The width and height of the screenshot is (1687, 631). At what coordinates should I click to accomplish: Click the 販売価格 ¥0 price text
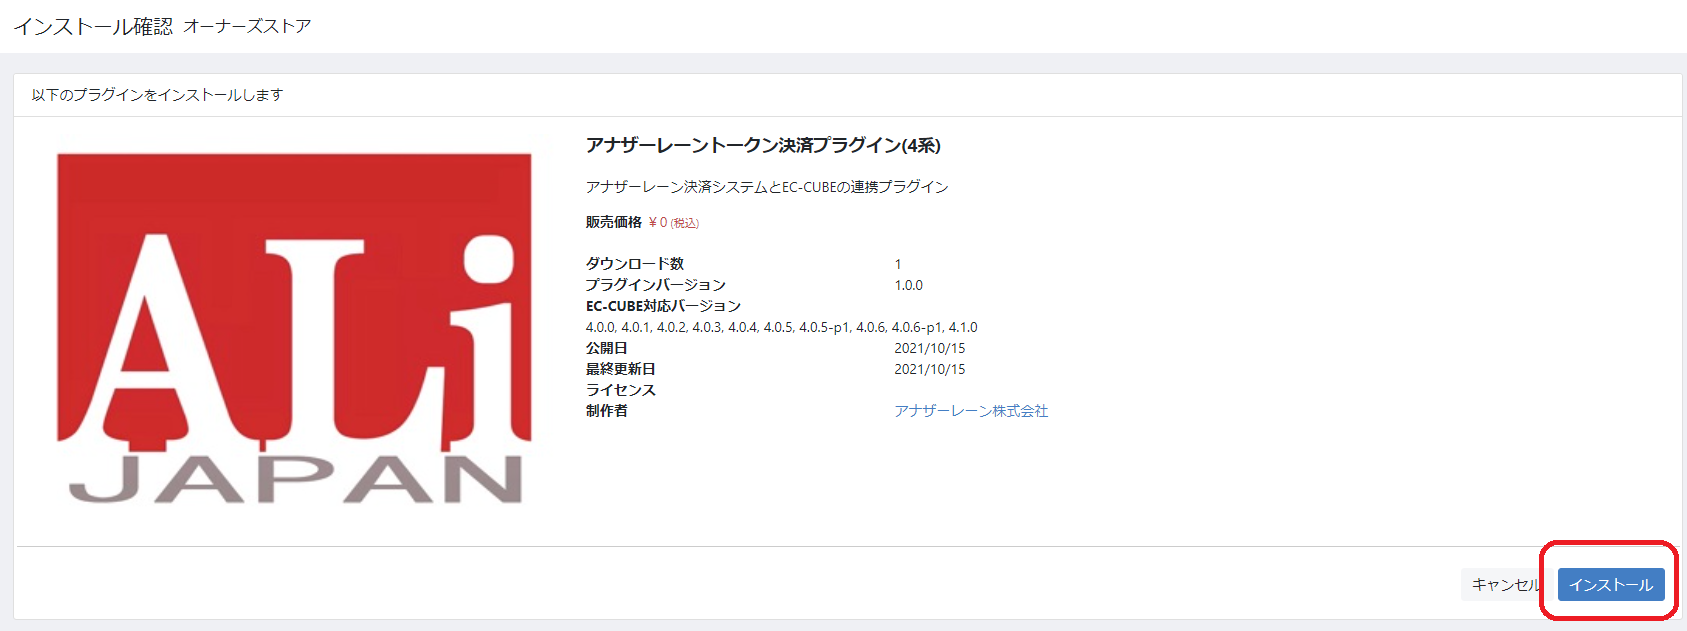pos(642,223)
